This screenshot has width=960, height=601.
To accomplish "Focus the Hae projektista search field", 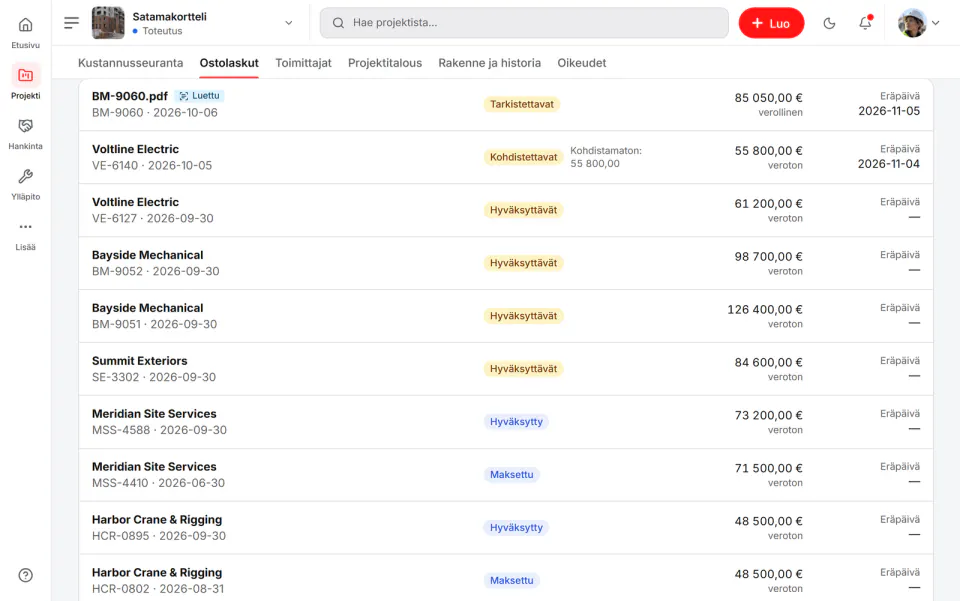I will (x=524, y=23).
